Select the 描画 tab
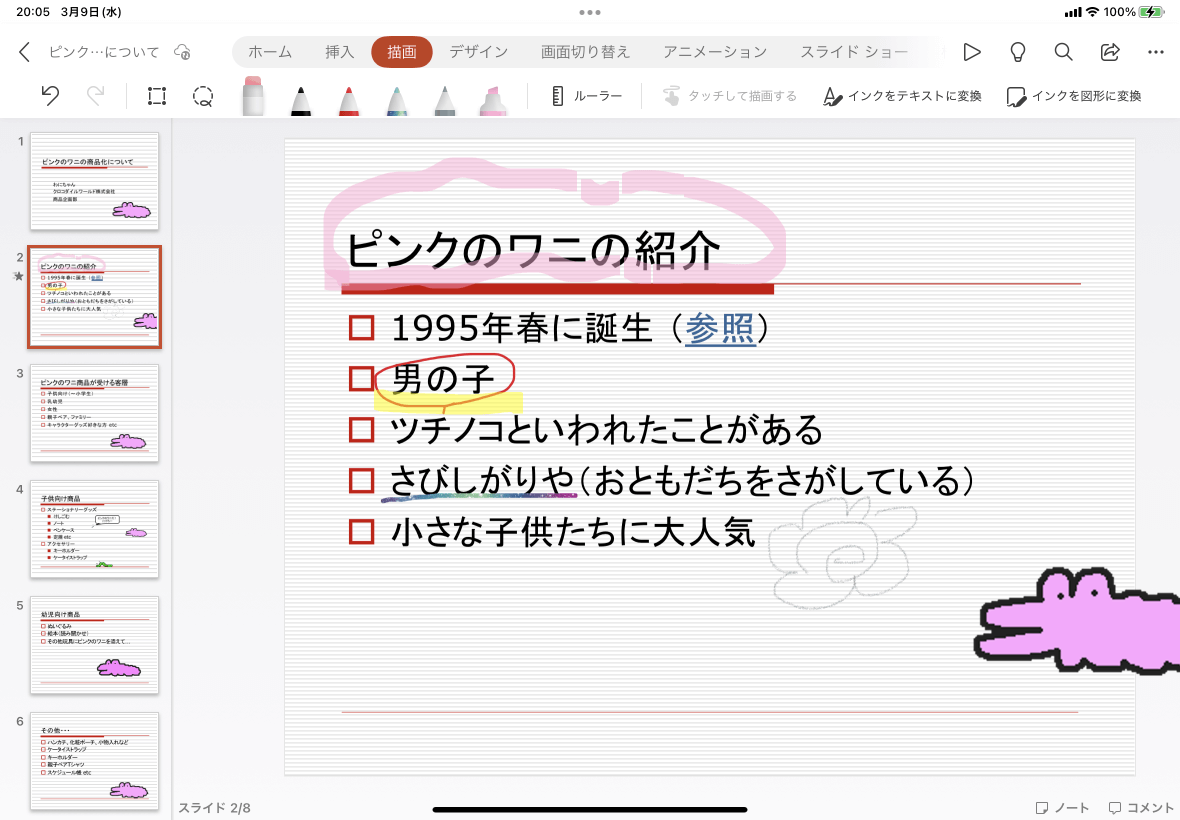 coord(402,52)
